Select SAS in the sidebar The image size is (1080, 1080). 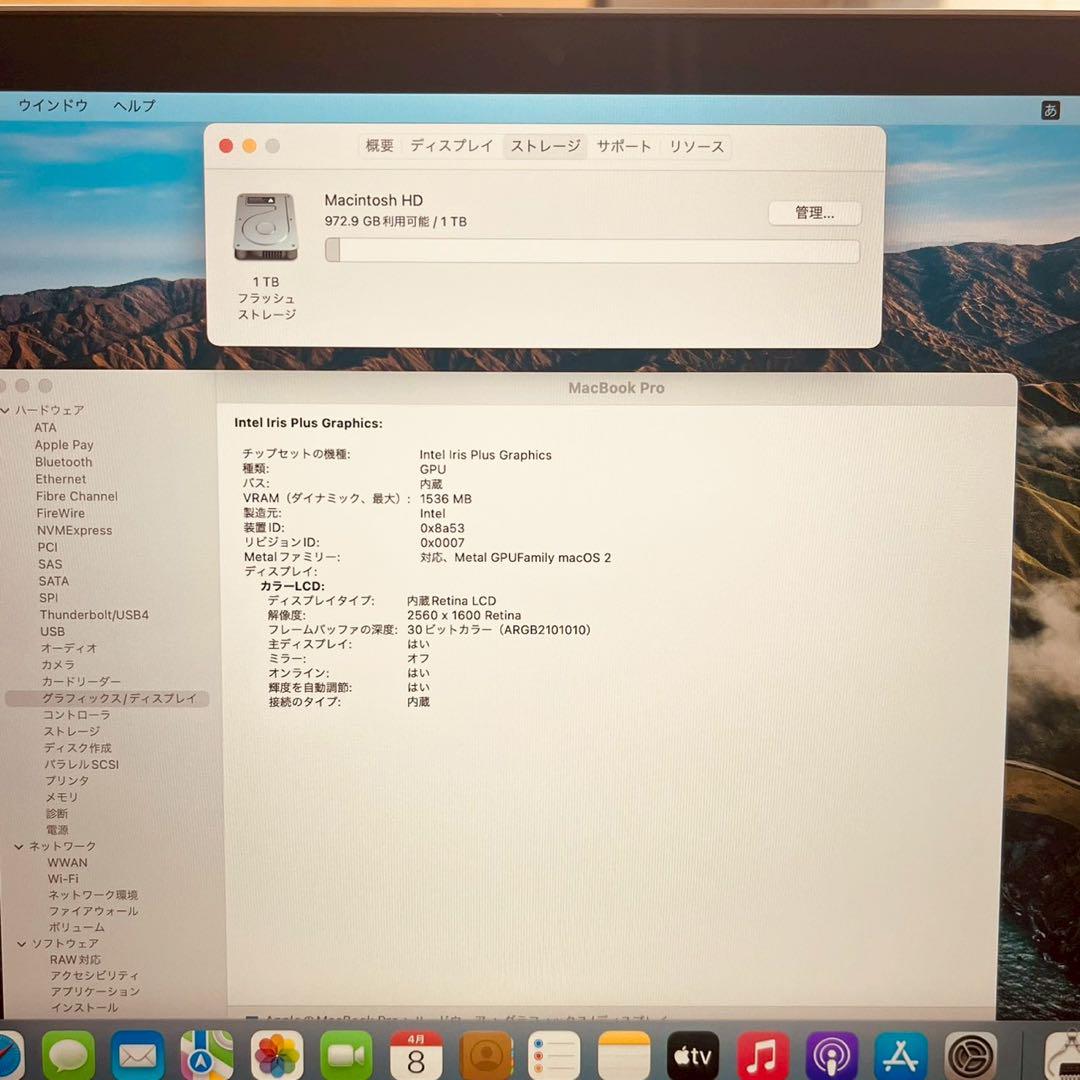pyautogui.click(x=50, y=564)
